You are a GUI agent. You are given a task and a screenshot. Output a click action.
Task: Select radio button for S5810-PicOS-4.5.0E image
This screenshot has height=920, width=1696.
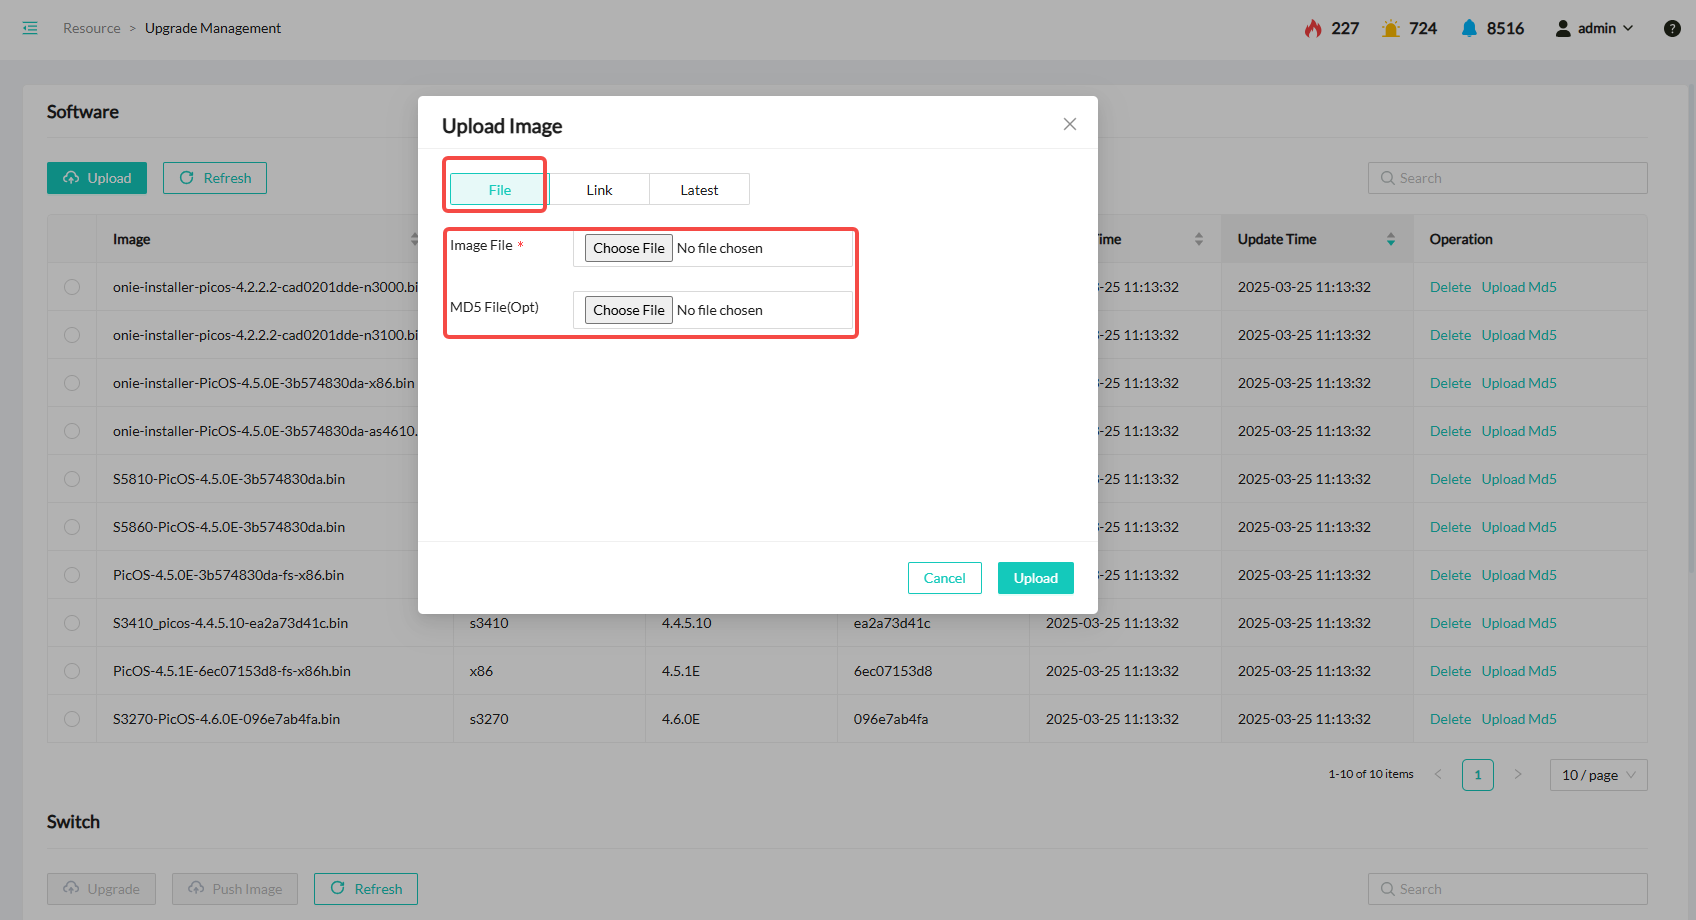72,479
